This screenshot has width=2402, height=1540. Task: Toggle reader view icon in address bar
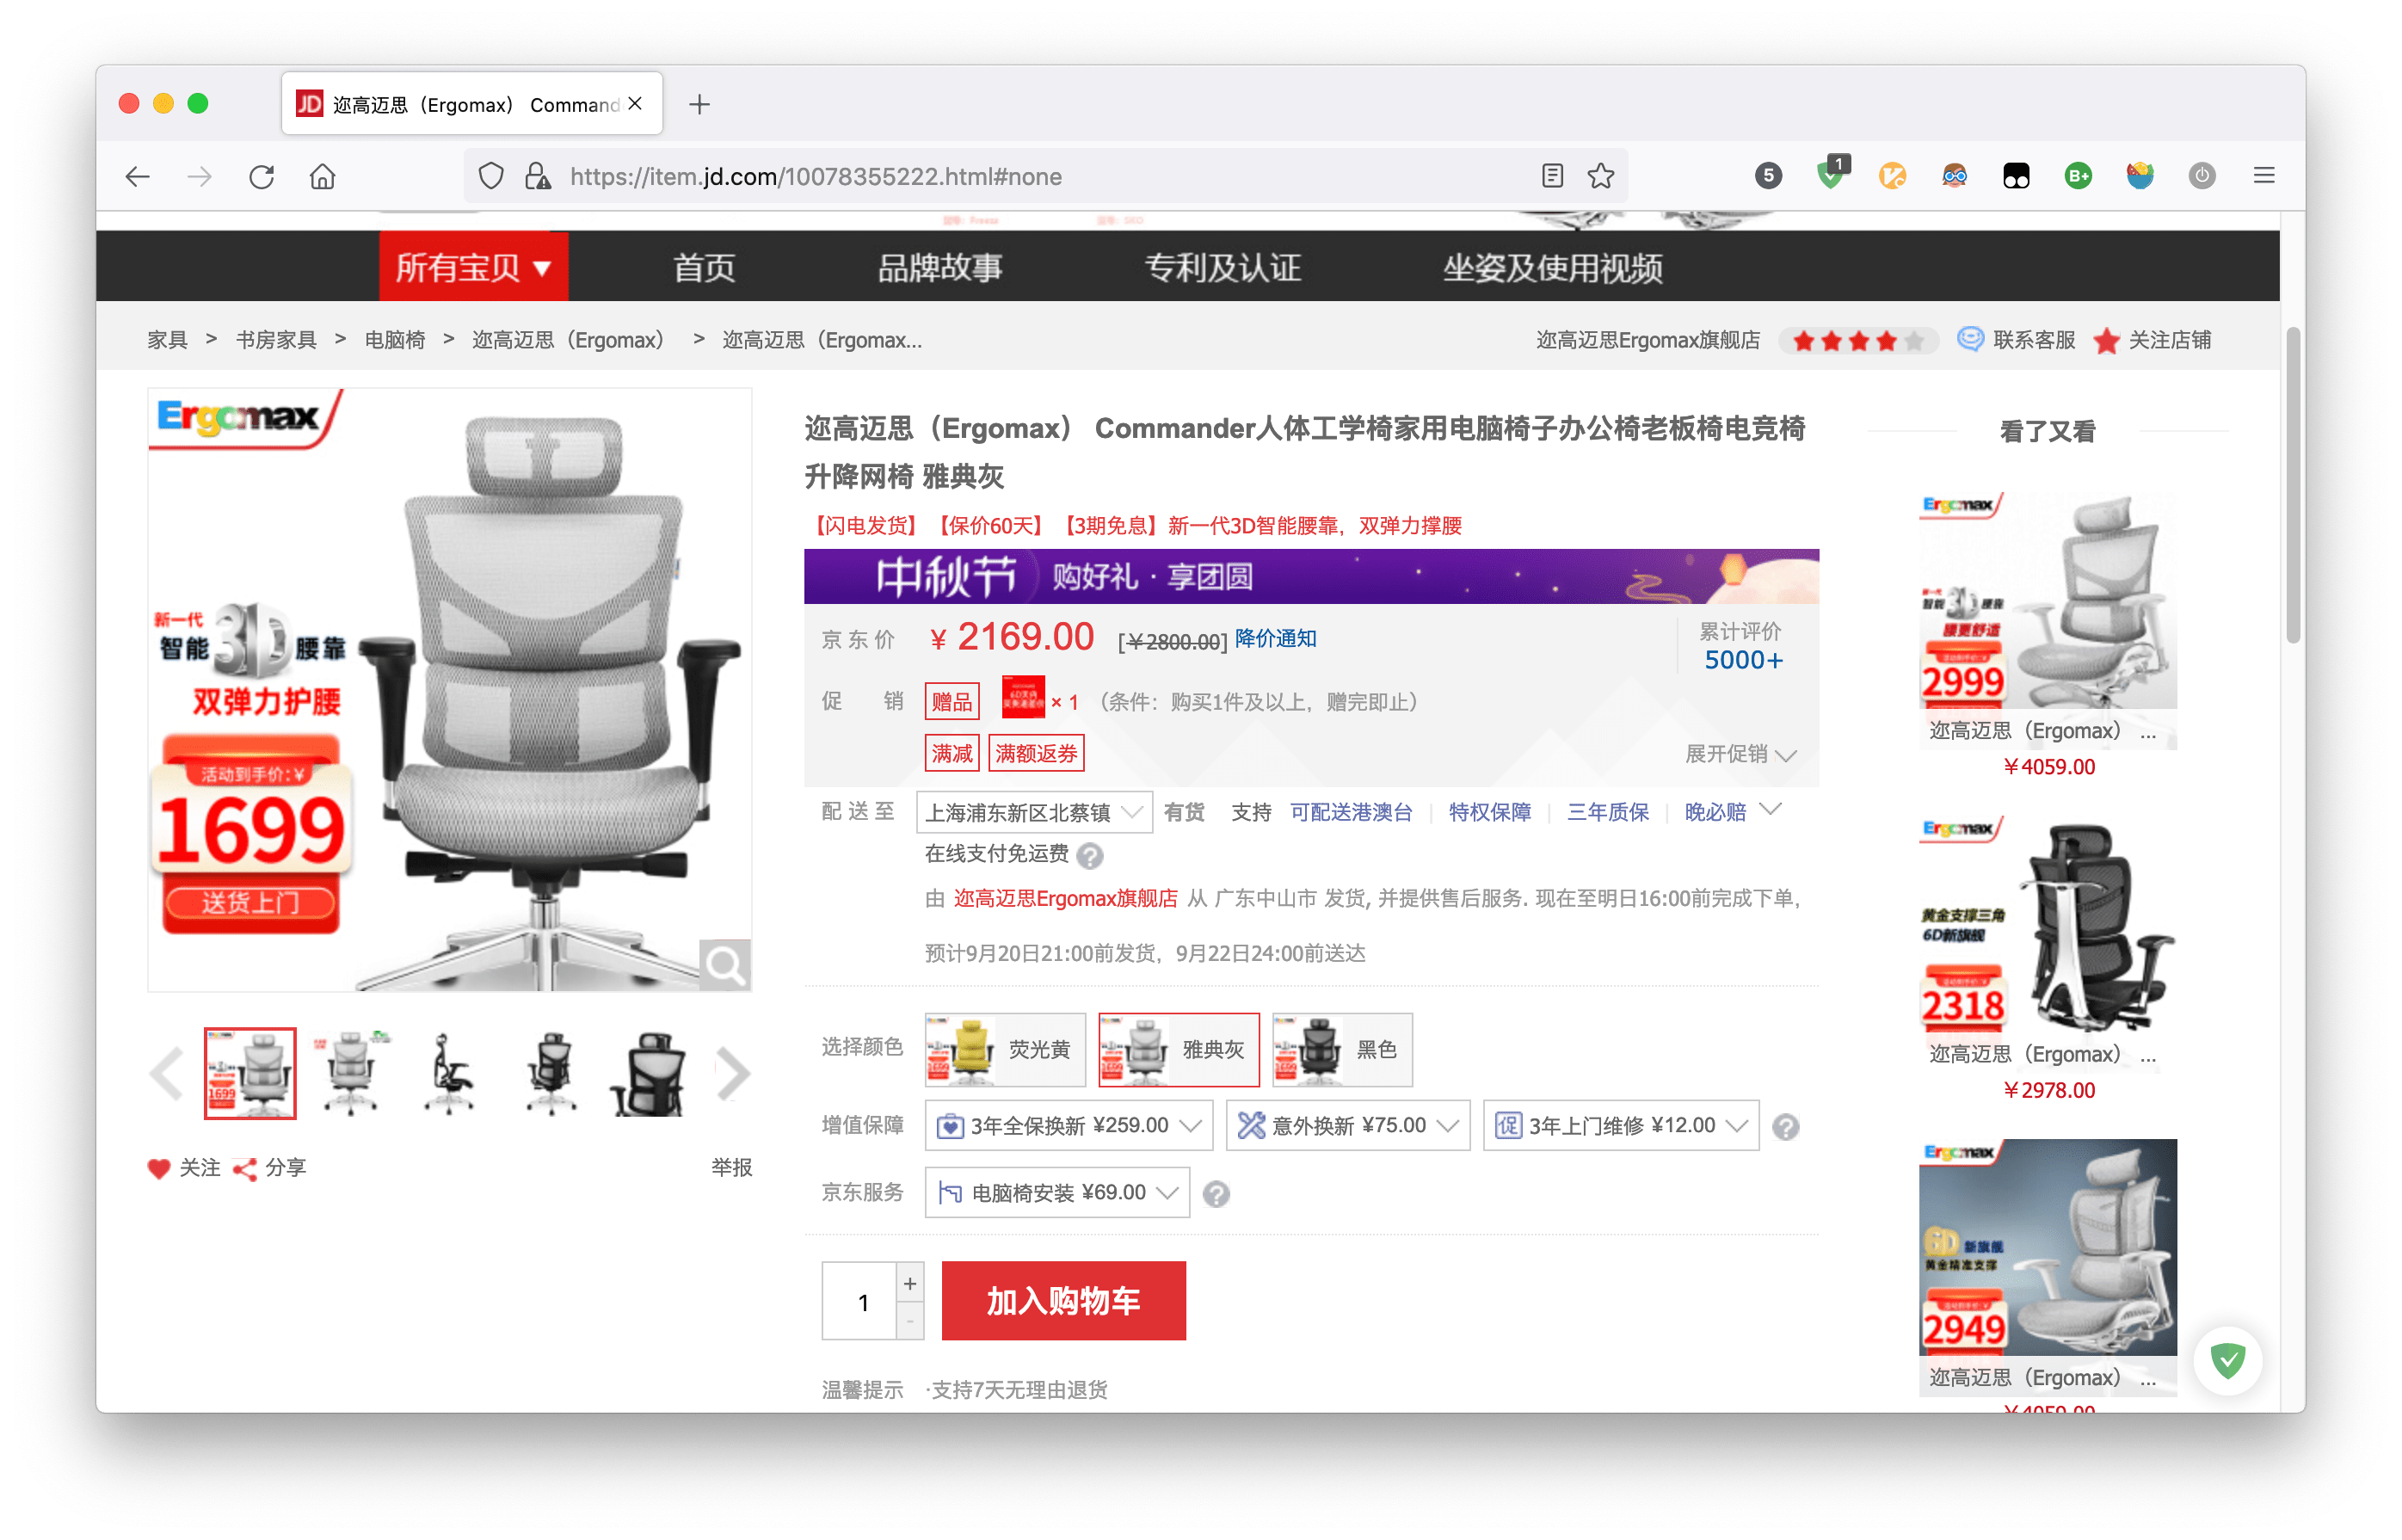point(1551,176)
